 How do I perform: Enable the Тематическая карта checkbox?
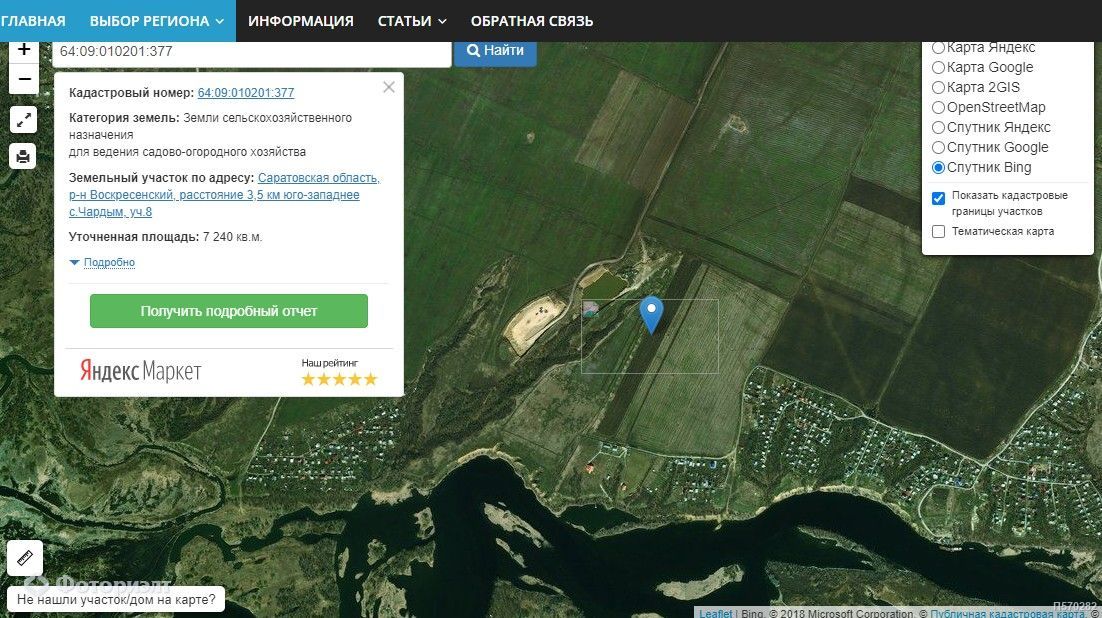[x=938, y=232]
